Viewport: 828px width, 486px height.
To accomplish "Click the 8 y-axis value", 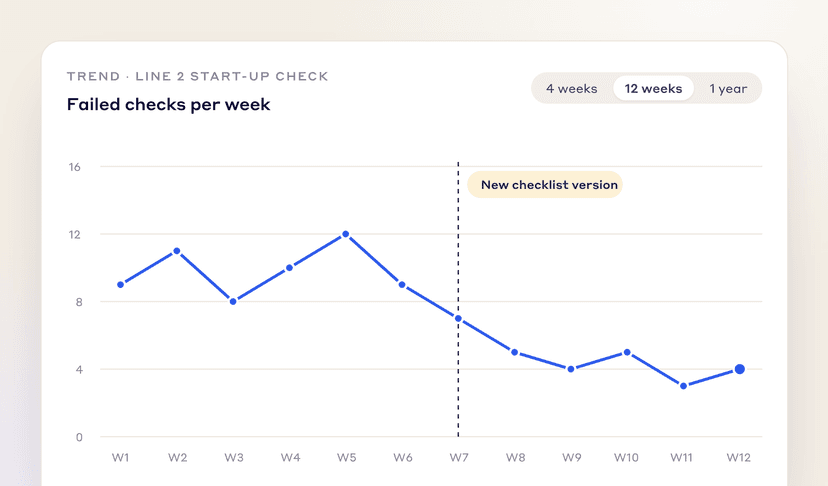I will point(79,302).
